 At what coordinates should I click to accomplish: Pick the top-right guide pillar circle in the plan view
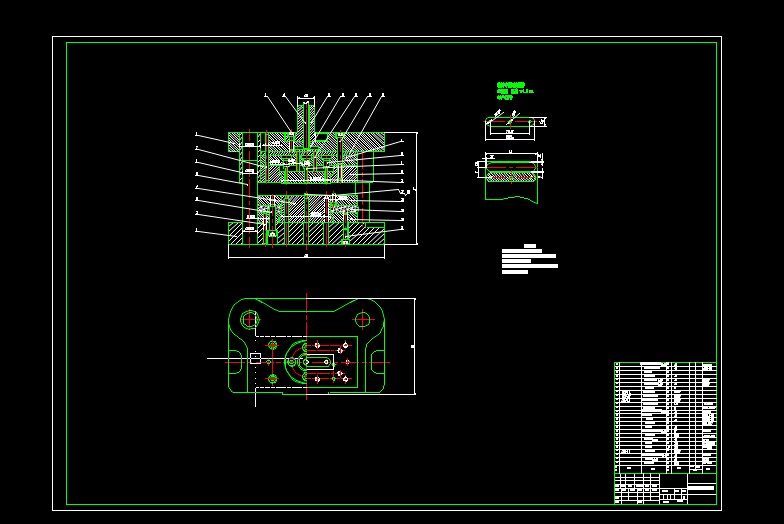click(362, 319)
